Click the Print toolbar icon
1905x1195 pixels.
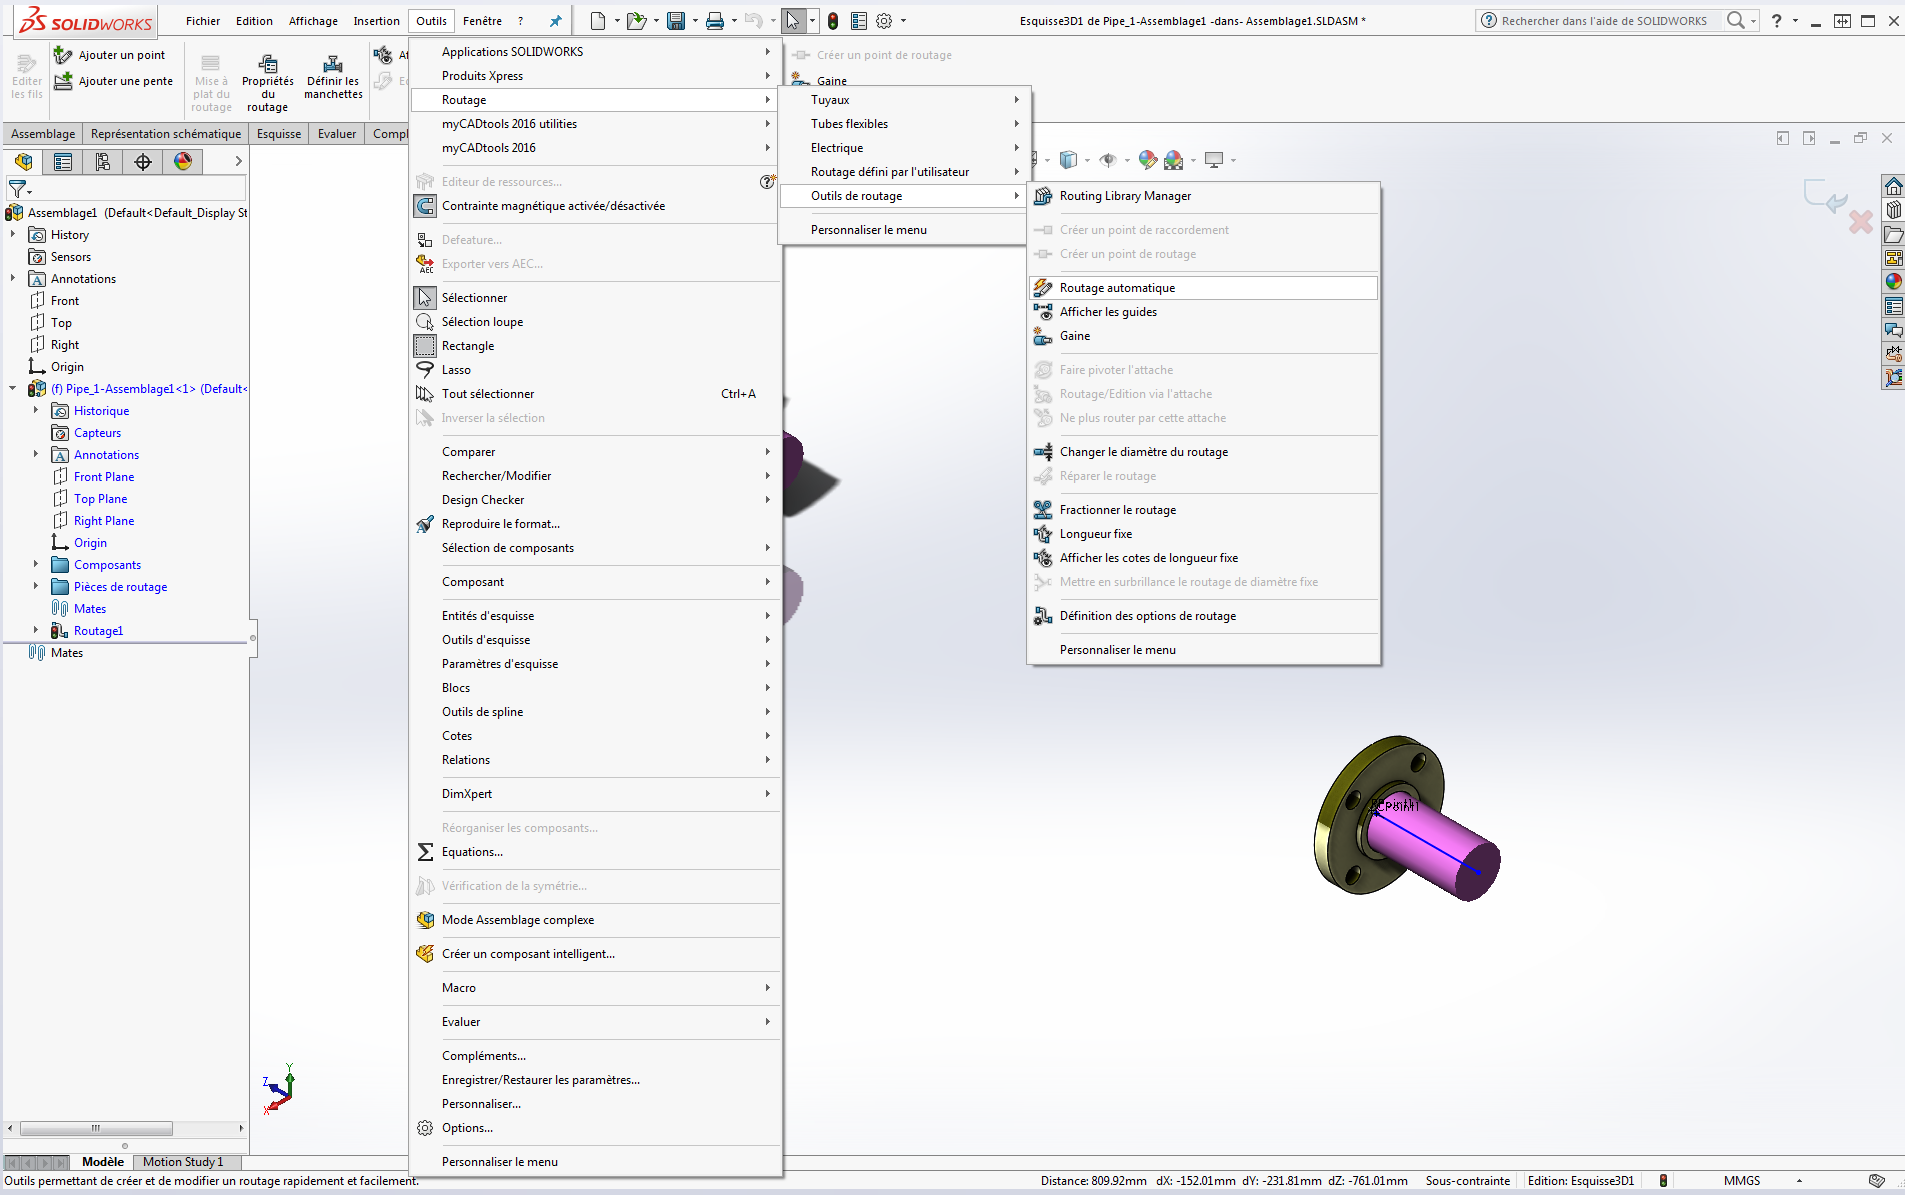point(715,21)
